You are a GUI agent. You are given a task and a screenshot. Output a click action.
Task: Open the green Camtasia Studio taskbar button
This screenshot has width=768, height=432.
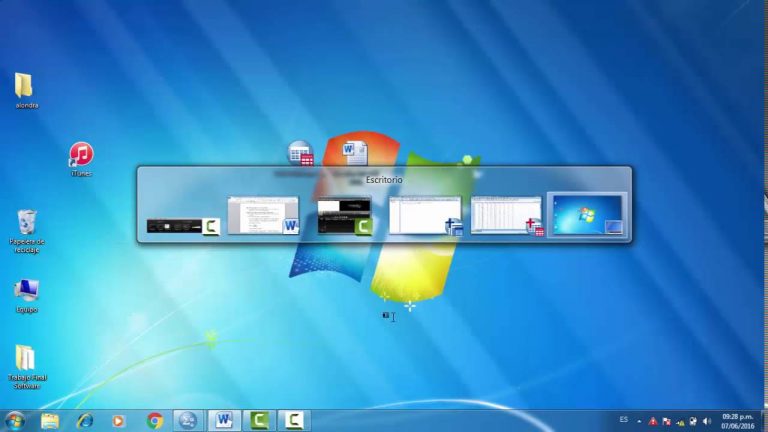click(x=259, y=420)
